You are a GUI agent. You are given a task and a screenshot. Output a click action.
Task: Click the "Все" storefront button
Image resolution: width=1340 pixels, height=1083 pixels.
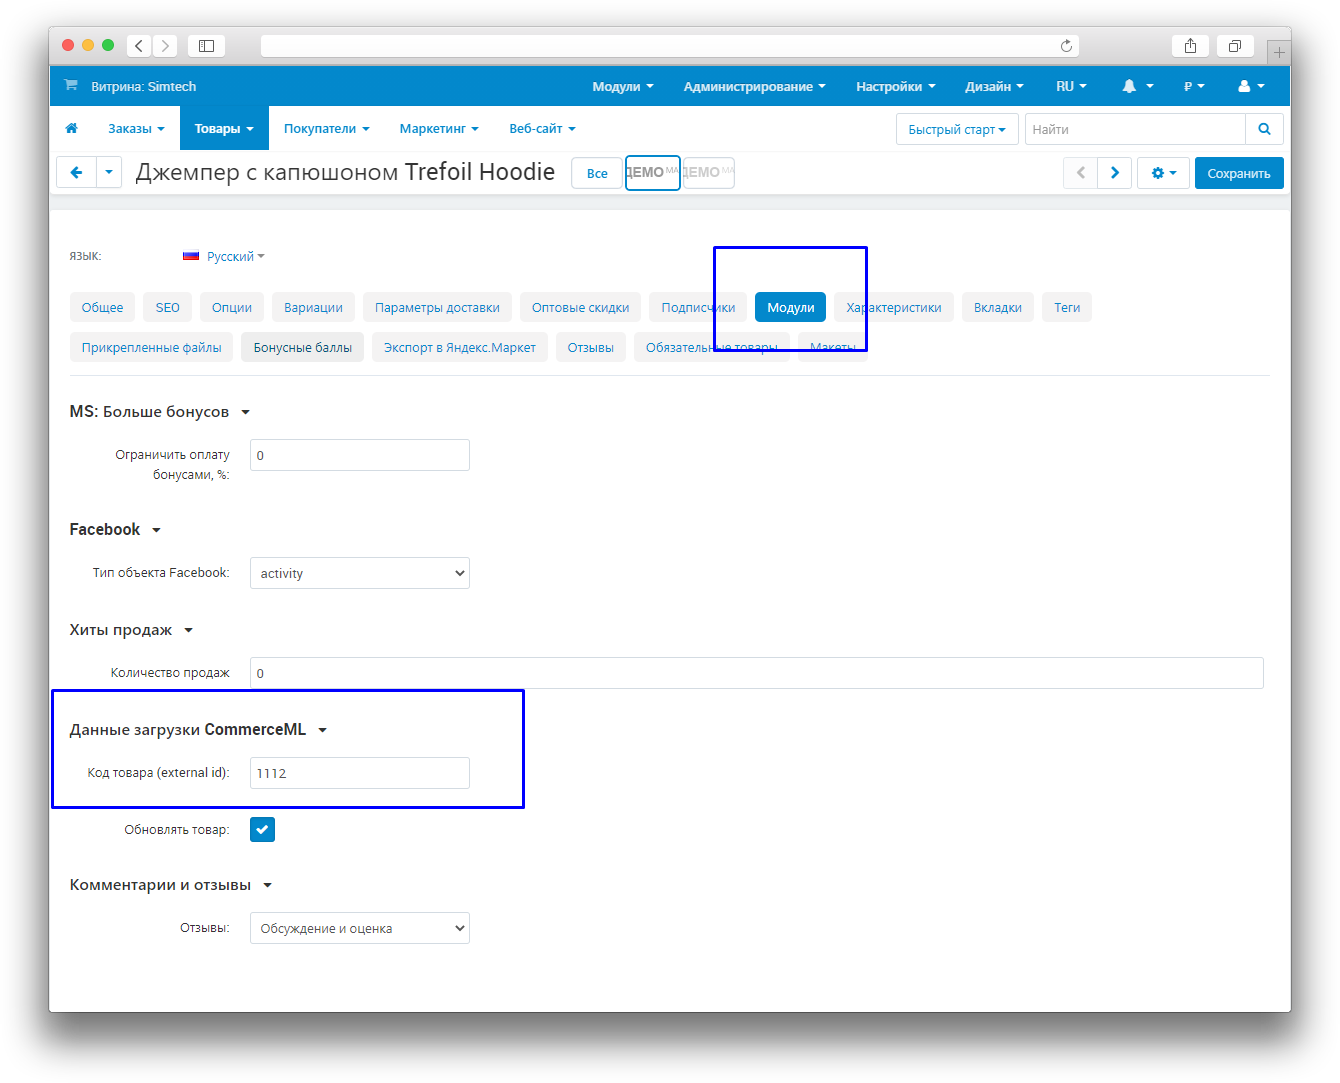[597, 173]
